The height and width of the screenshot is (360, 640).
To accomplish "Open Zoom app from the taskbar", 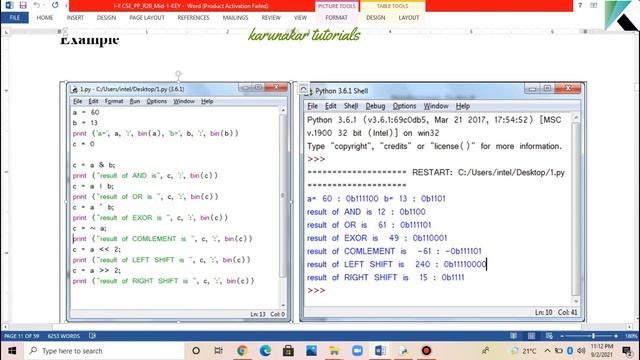I will tap(357, 351).
